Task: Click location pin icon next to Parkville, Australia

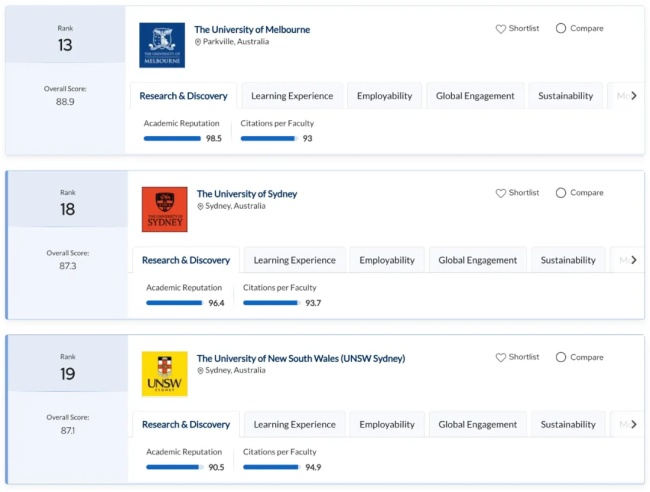Action: click(x=198, y=42)
